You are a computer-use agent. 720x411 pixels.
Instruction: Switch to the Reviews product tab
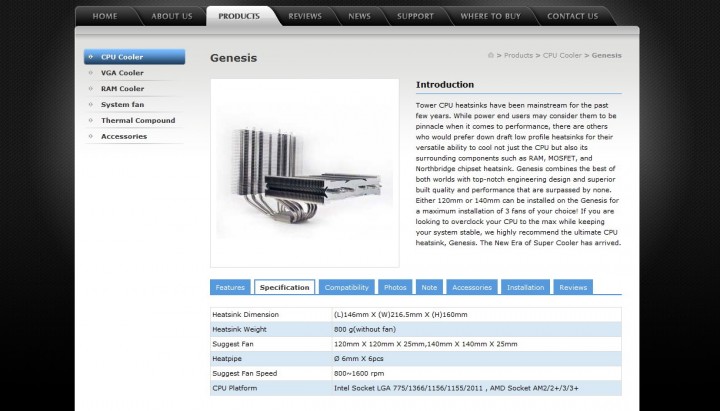coord(573,287)
